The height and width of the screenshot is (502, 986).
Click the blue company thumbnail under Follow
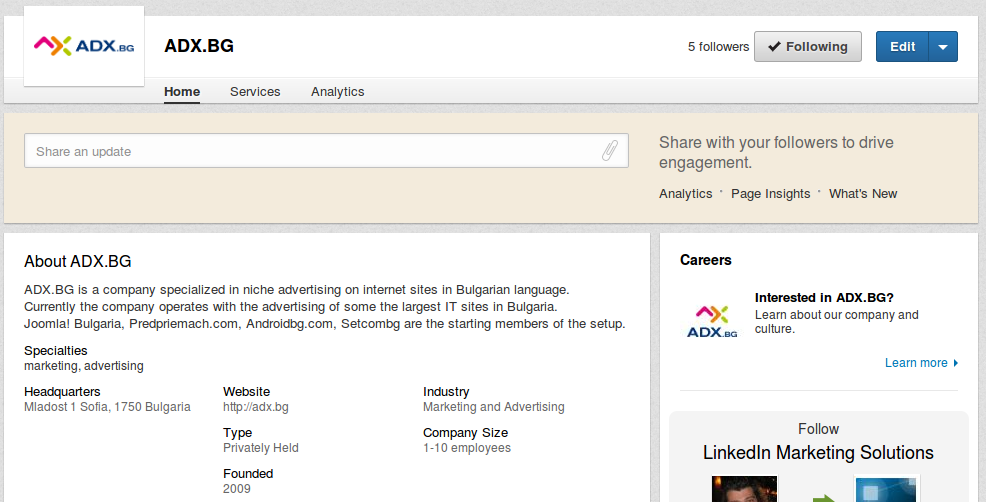click(x=887, y=489)
